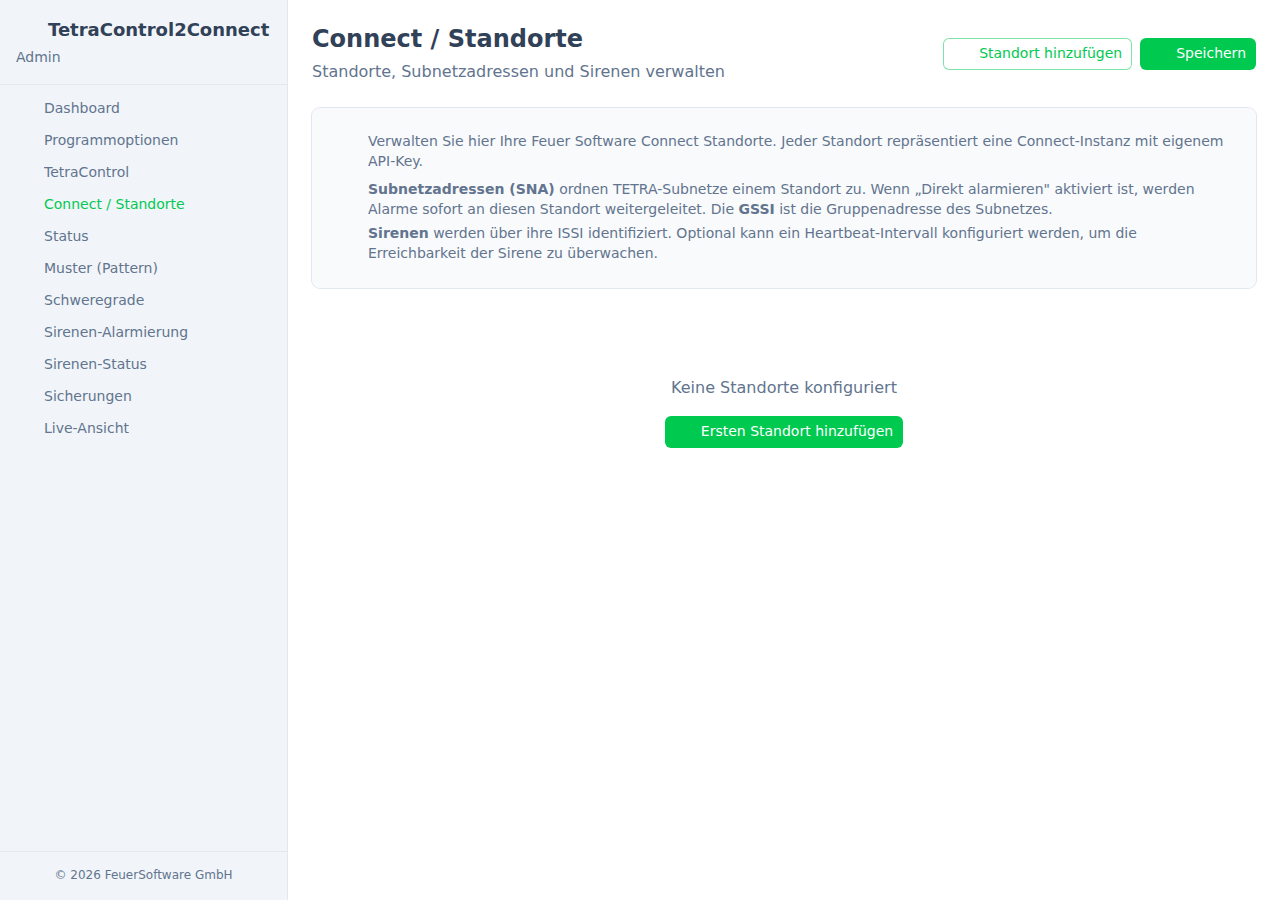
Task: Open the Dashboard page
Action: click(81, 108)
